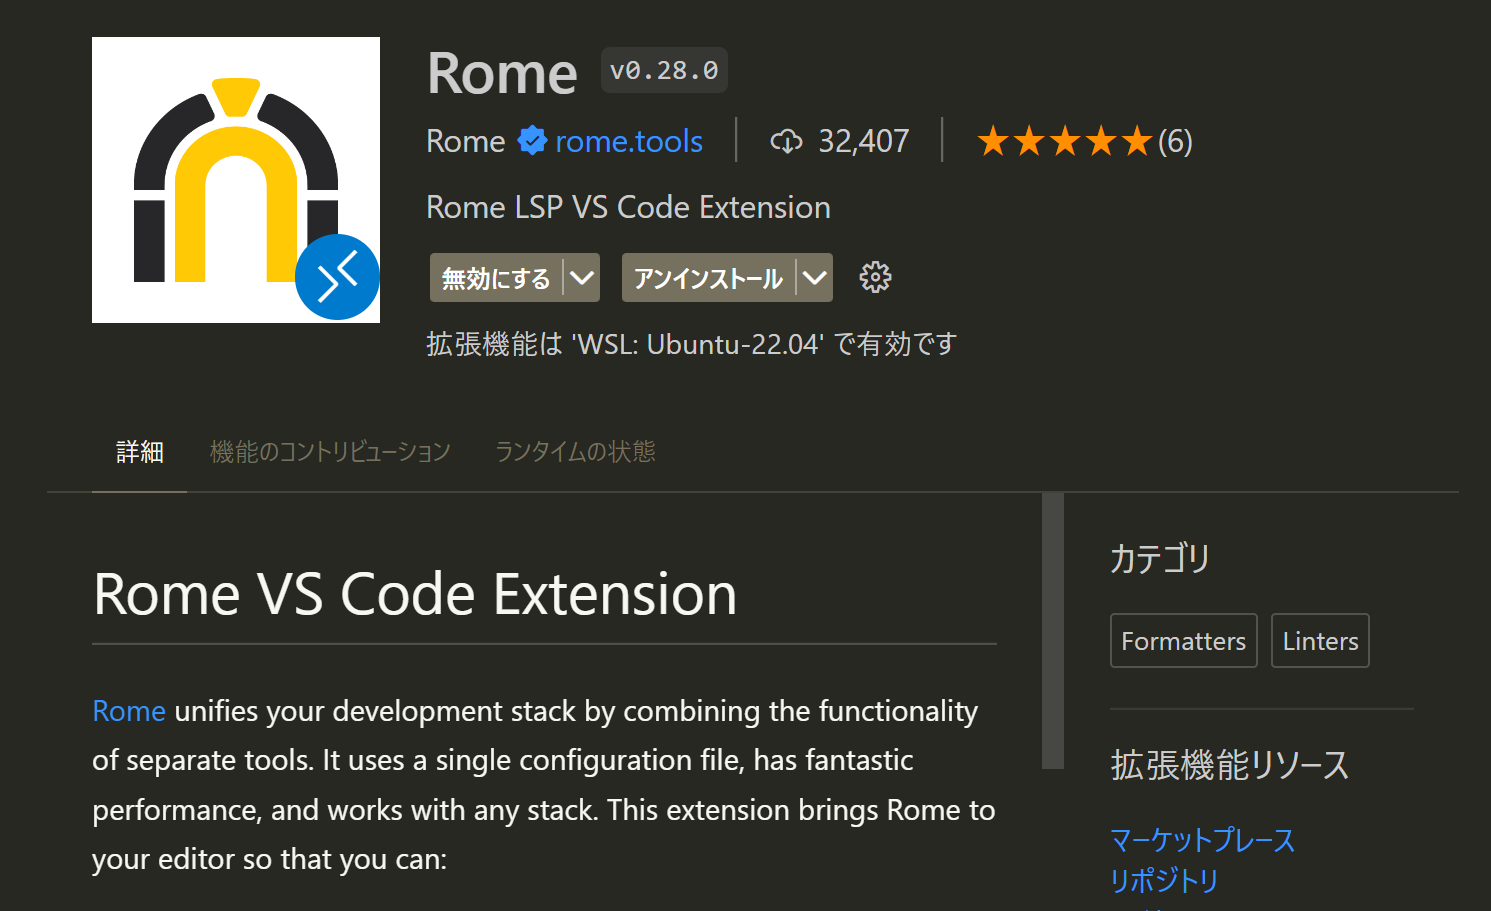This screenshot has height=911, width=1491.
Task: Open the five-star rating reviews
Action: pyautogui.click(x=1065, y=141)
